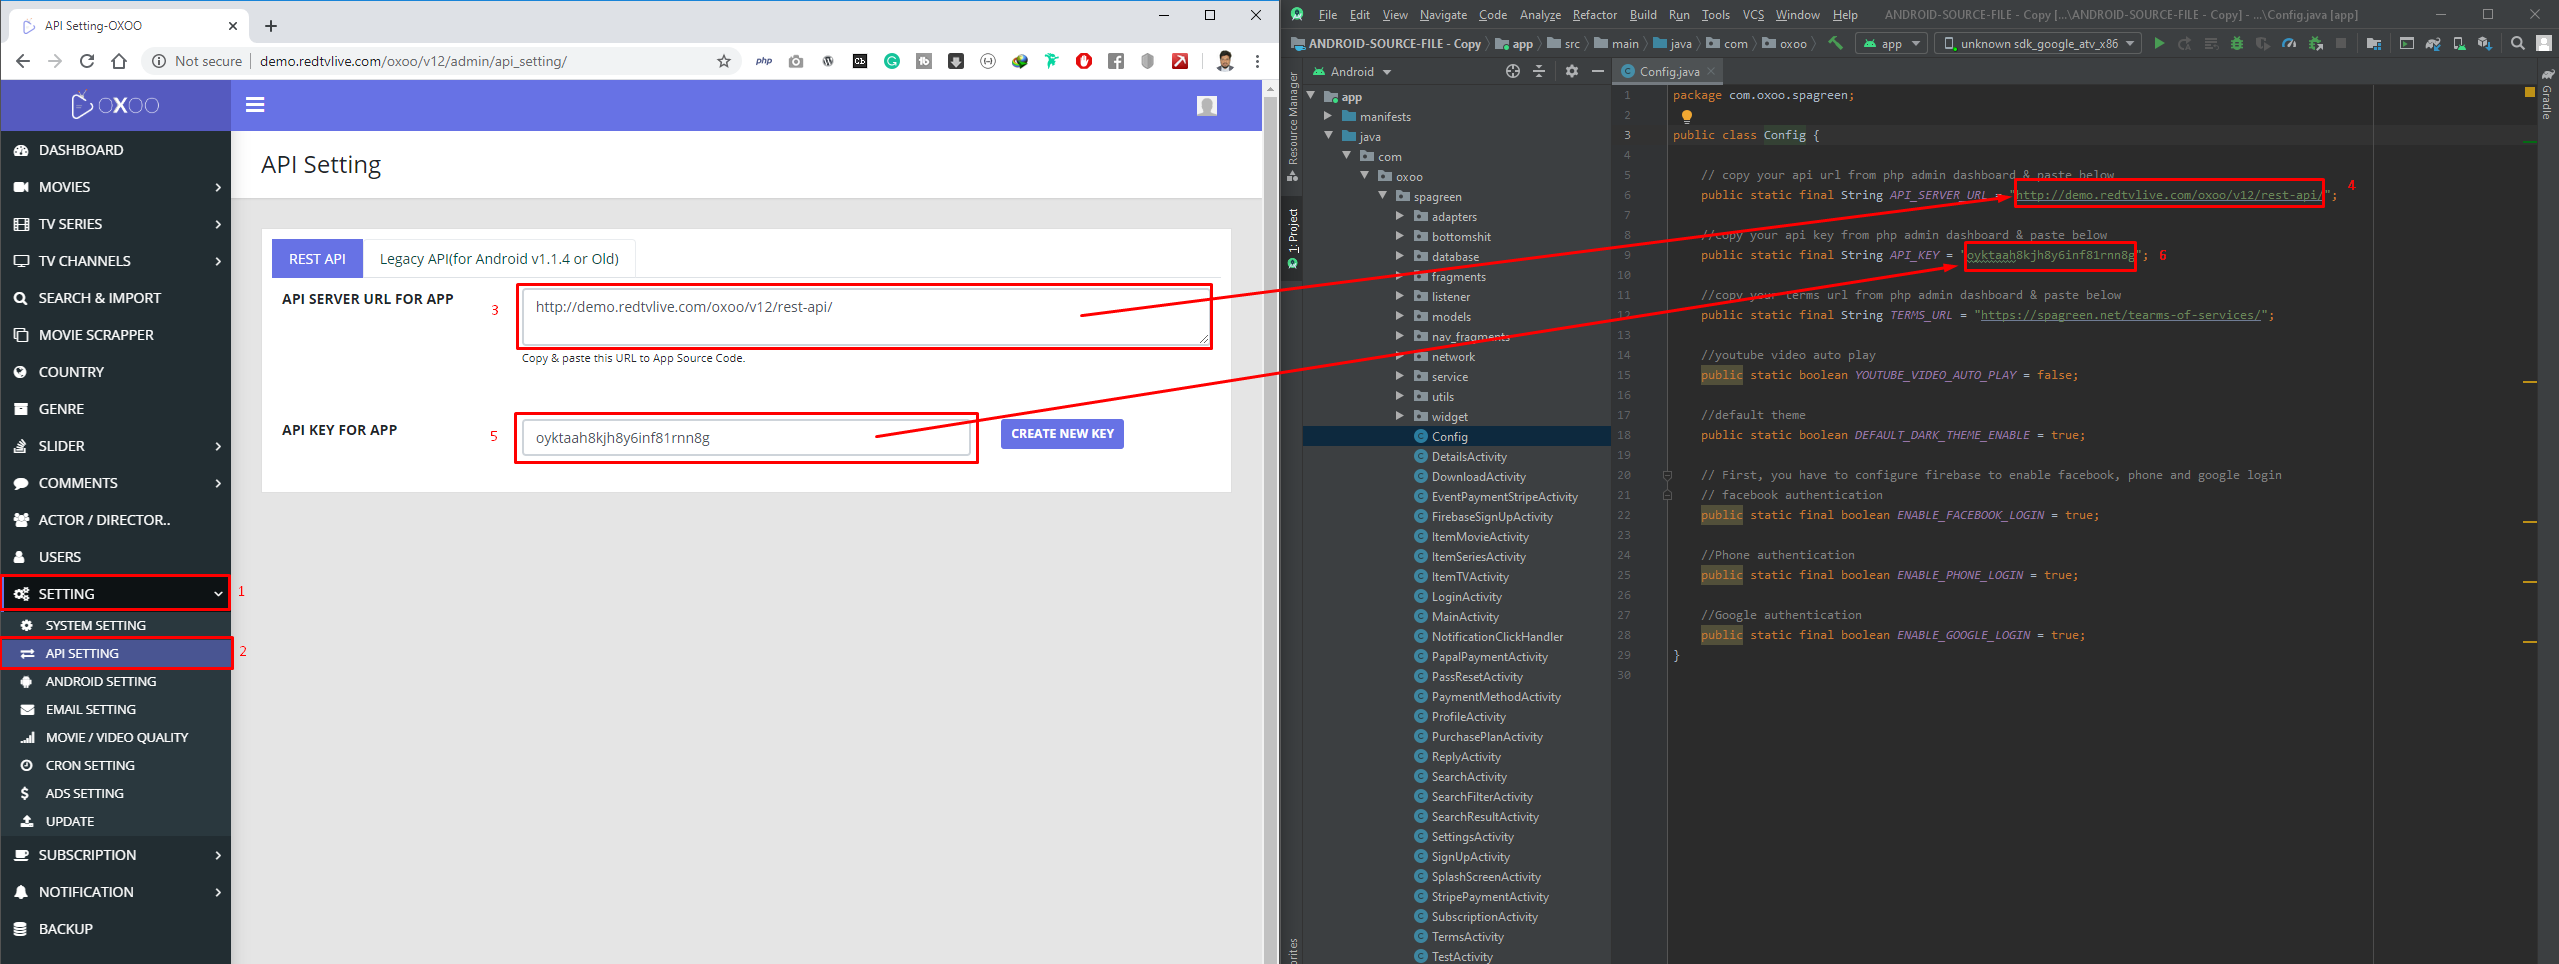2559x964 pixels.
Task: Collapse the spagreen package in tree
Action: point(1382,196)
